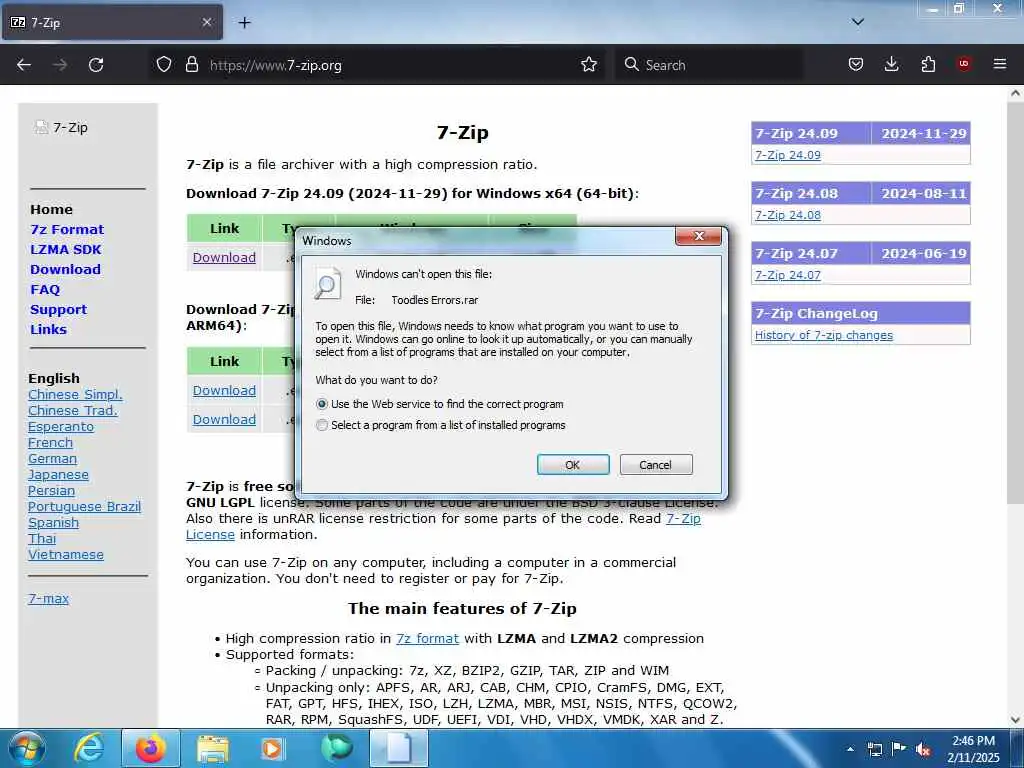Expand the list all tabs chevron
1024x768 pixels.
pyautogui.click(x=858, y=22)
